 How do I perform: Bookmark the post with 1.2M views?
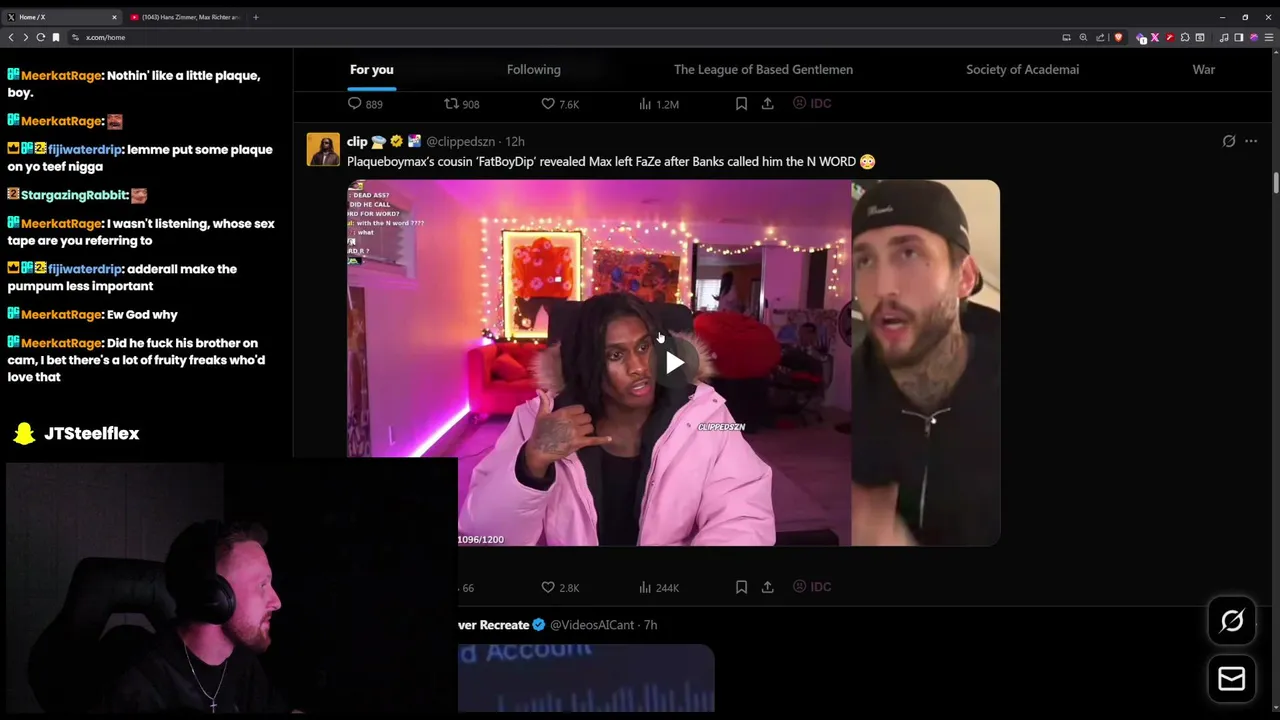pos(741,104)
